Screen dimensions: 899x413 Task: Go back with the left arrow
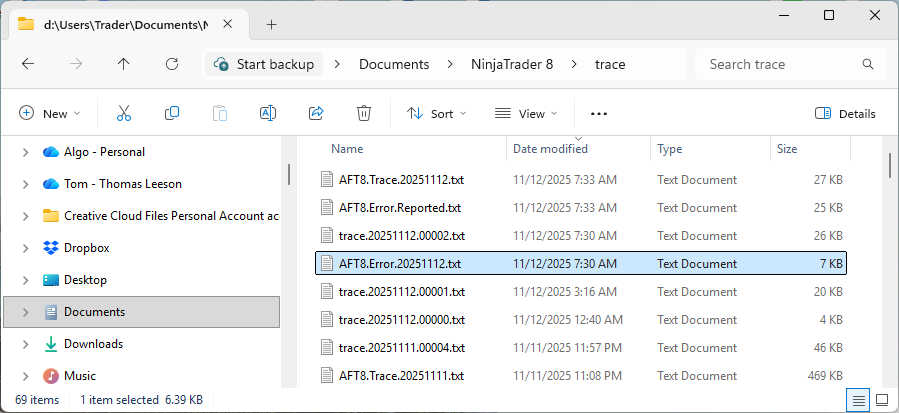click(x=28, y=64)
